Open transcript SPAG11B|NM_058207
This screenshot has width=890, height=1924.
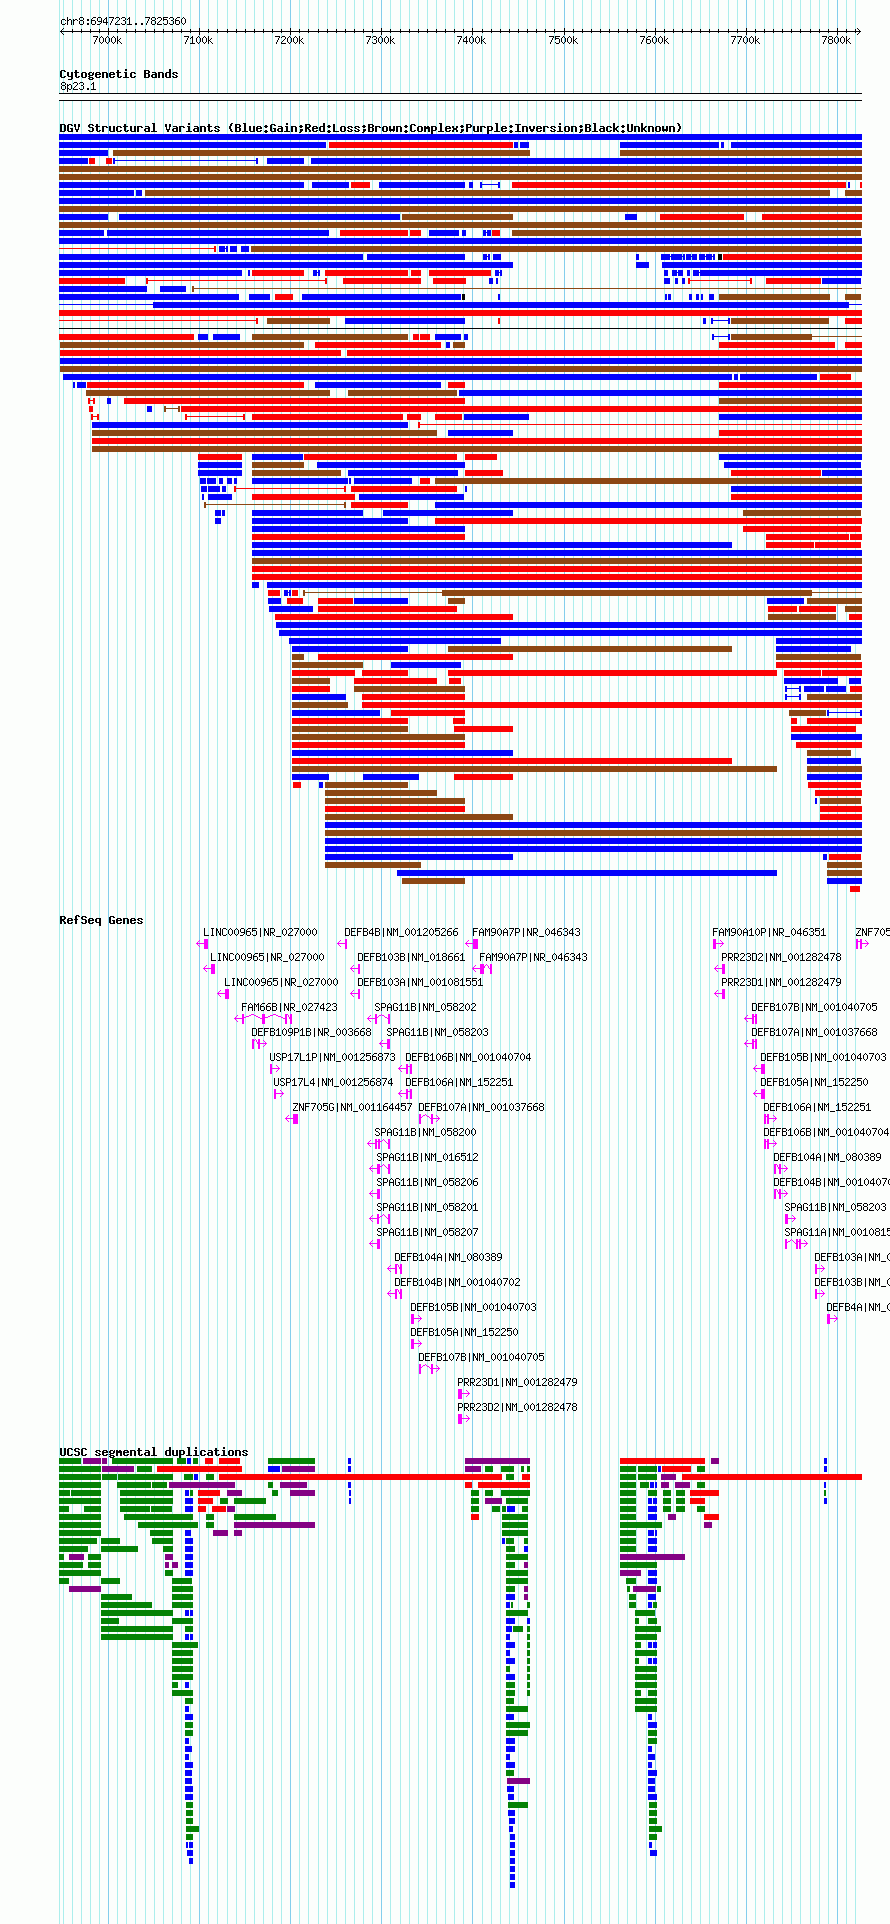tap(427, 1232)
